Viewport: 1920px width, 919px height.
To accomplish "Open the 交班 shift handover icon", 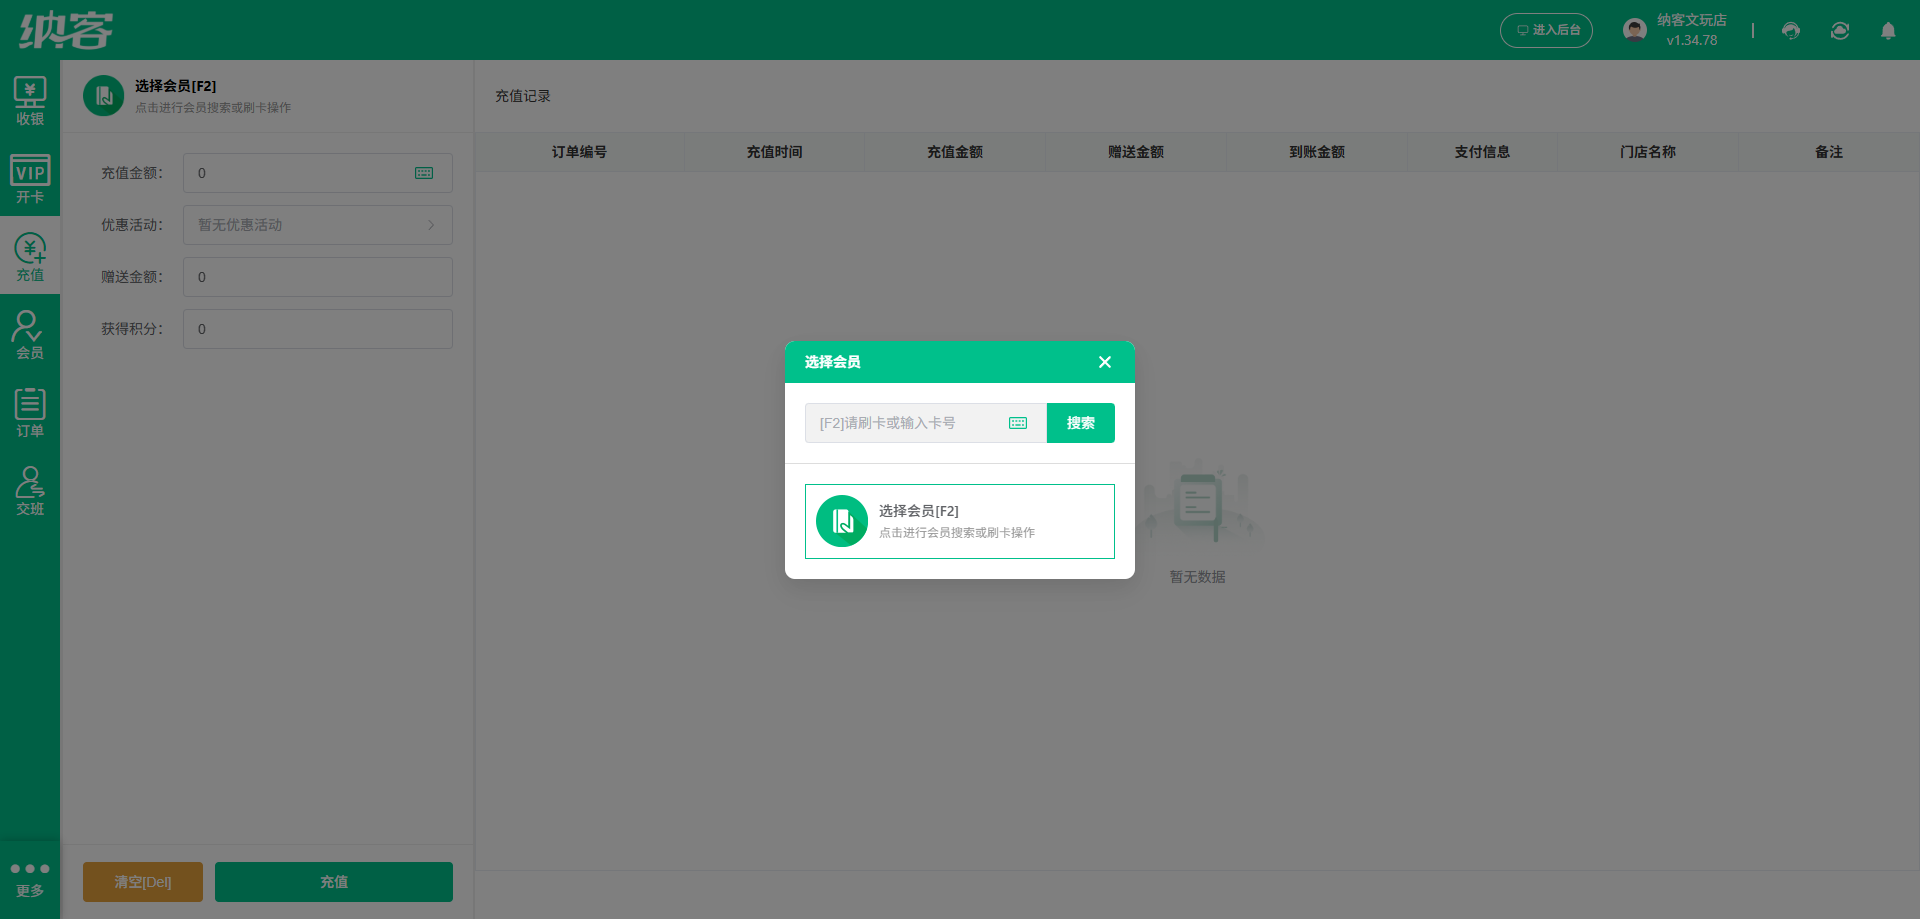I will click(30, 491).
